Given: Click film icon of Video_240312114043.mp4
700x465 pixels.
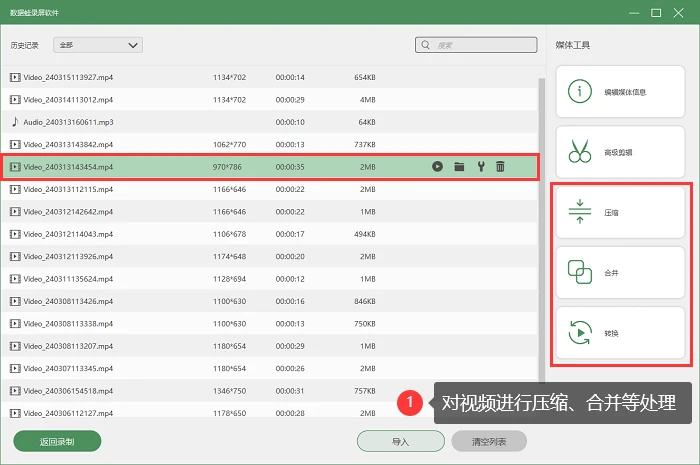Looking at the screenshot, I should [x=15, y=234].
